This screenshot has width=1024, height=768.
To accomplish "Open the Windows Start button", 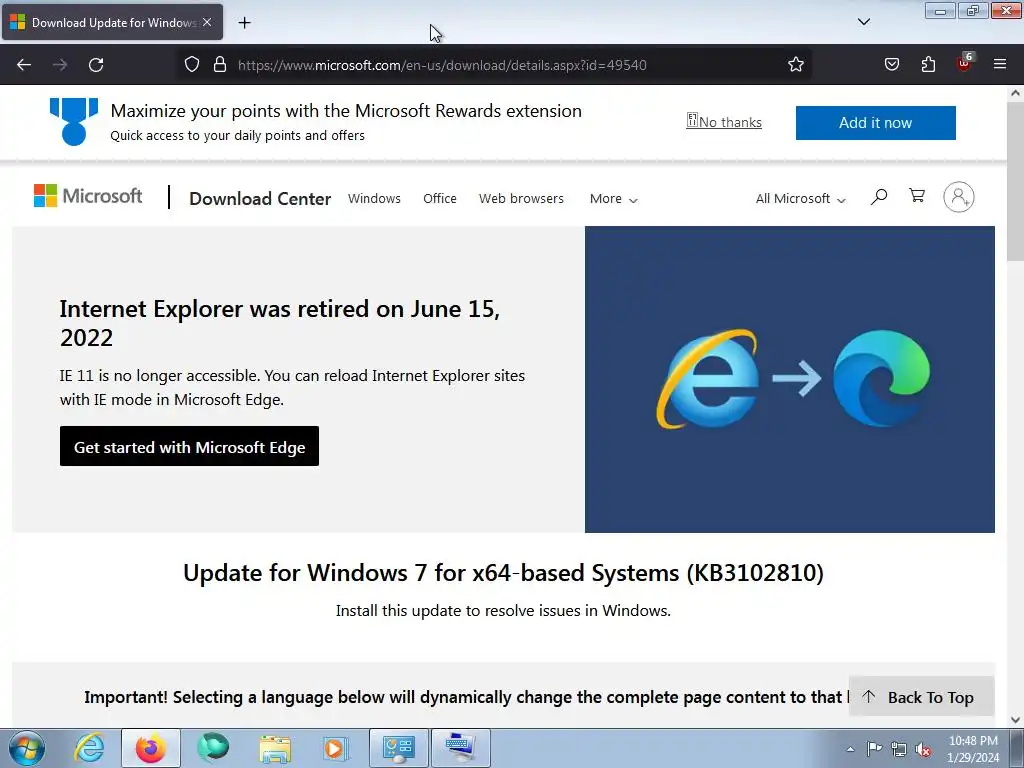I will (26, 748).
